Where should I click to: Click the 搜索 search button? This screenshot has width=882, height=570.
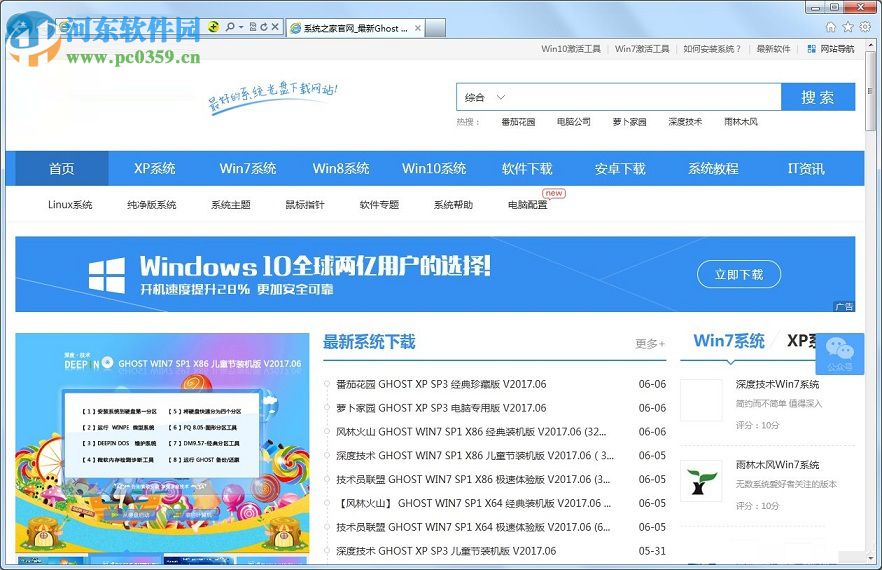pyautogui.click(x=818, y=97)
